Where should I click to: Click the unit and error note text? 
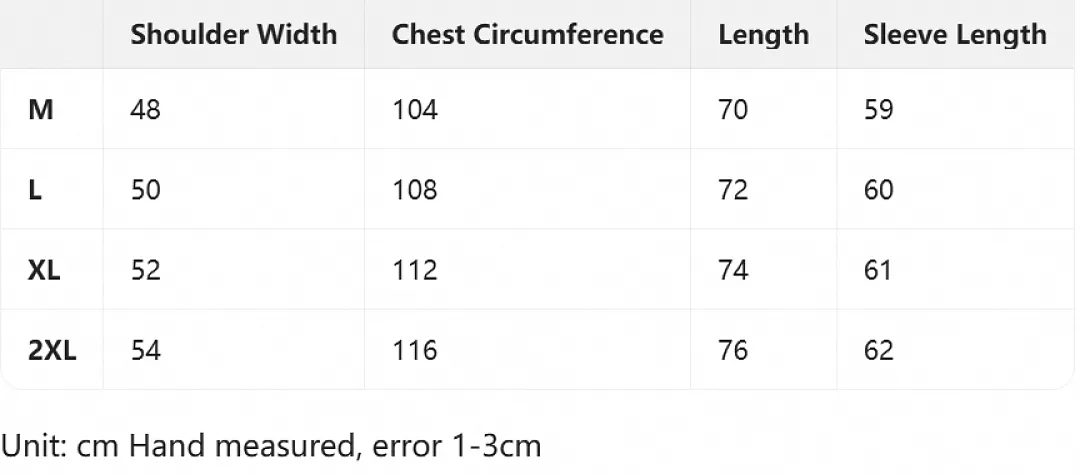click(271, 446)
